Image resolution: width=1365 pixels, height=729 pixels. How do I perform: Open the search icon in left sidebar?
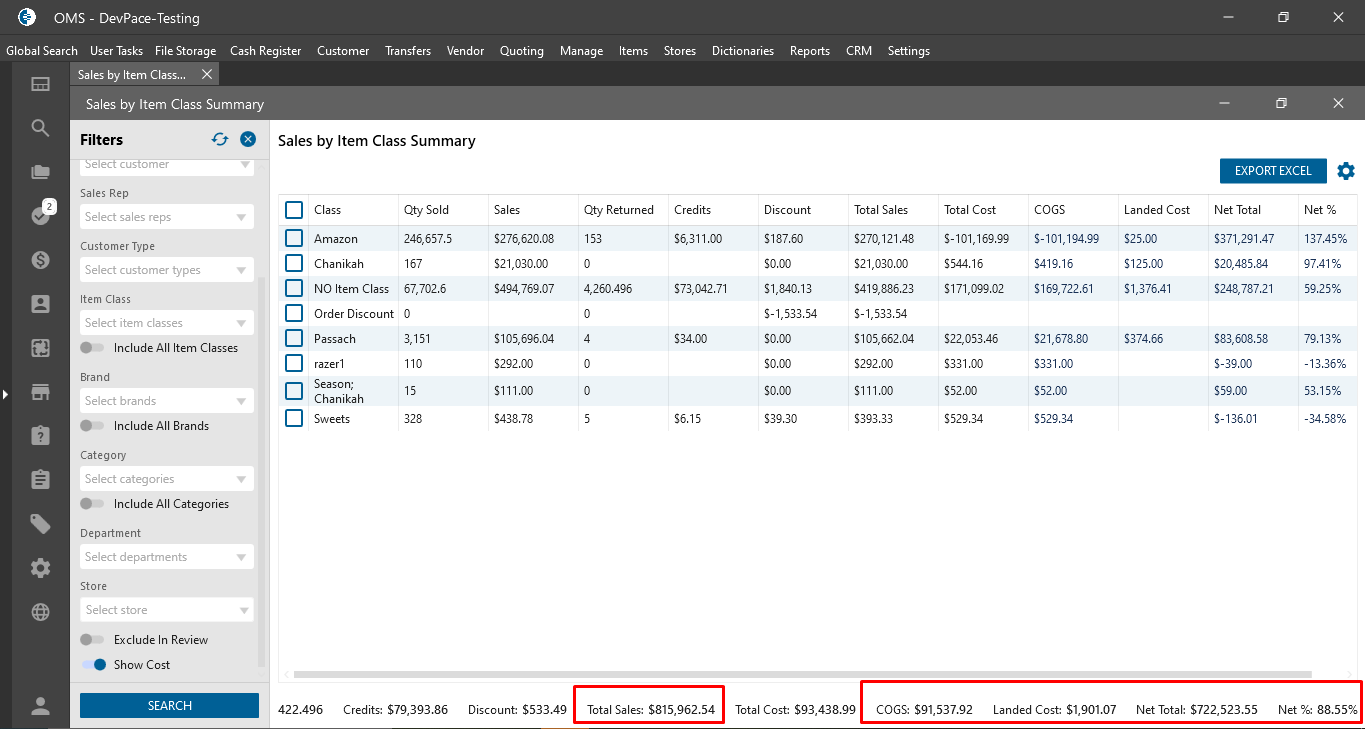point(40,128)
